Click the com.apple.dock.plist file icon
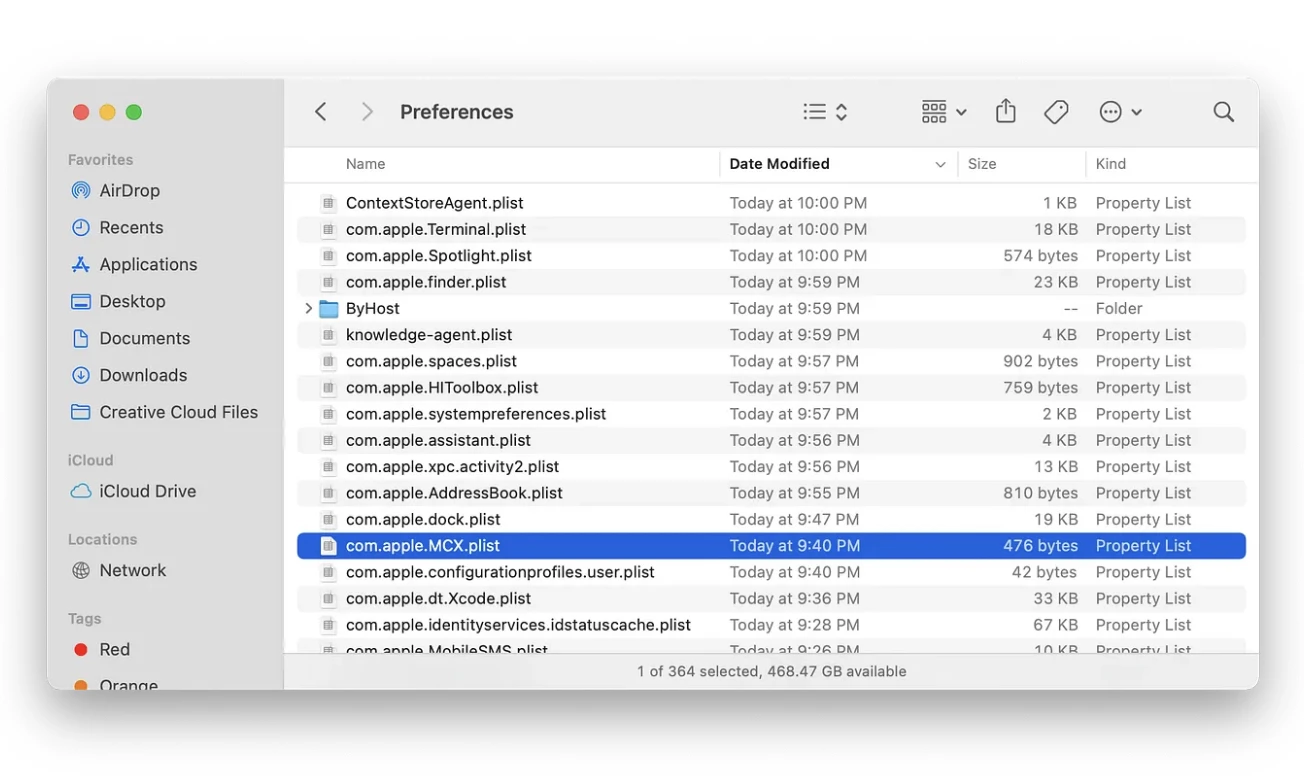 (328, 520)
